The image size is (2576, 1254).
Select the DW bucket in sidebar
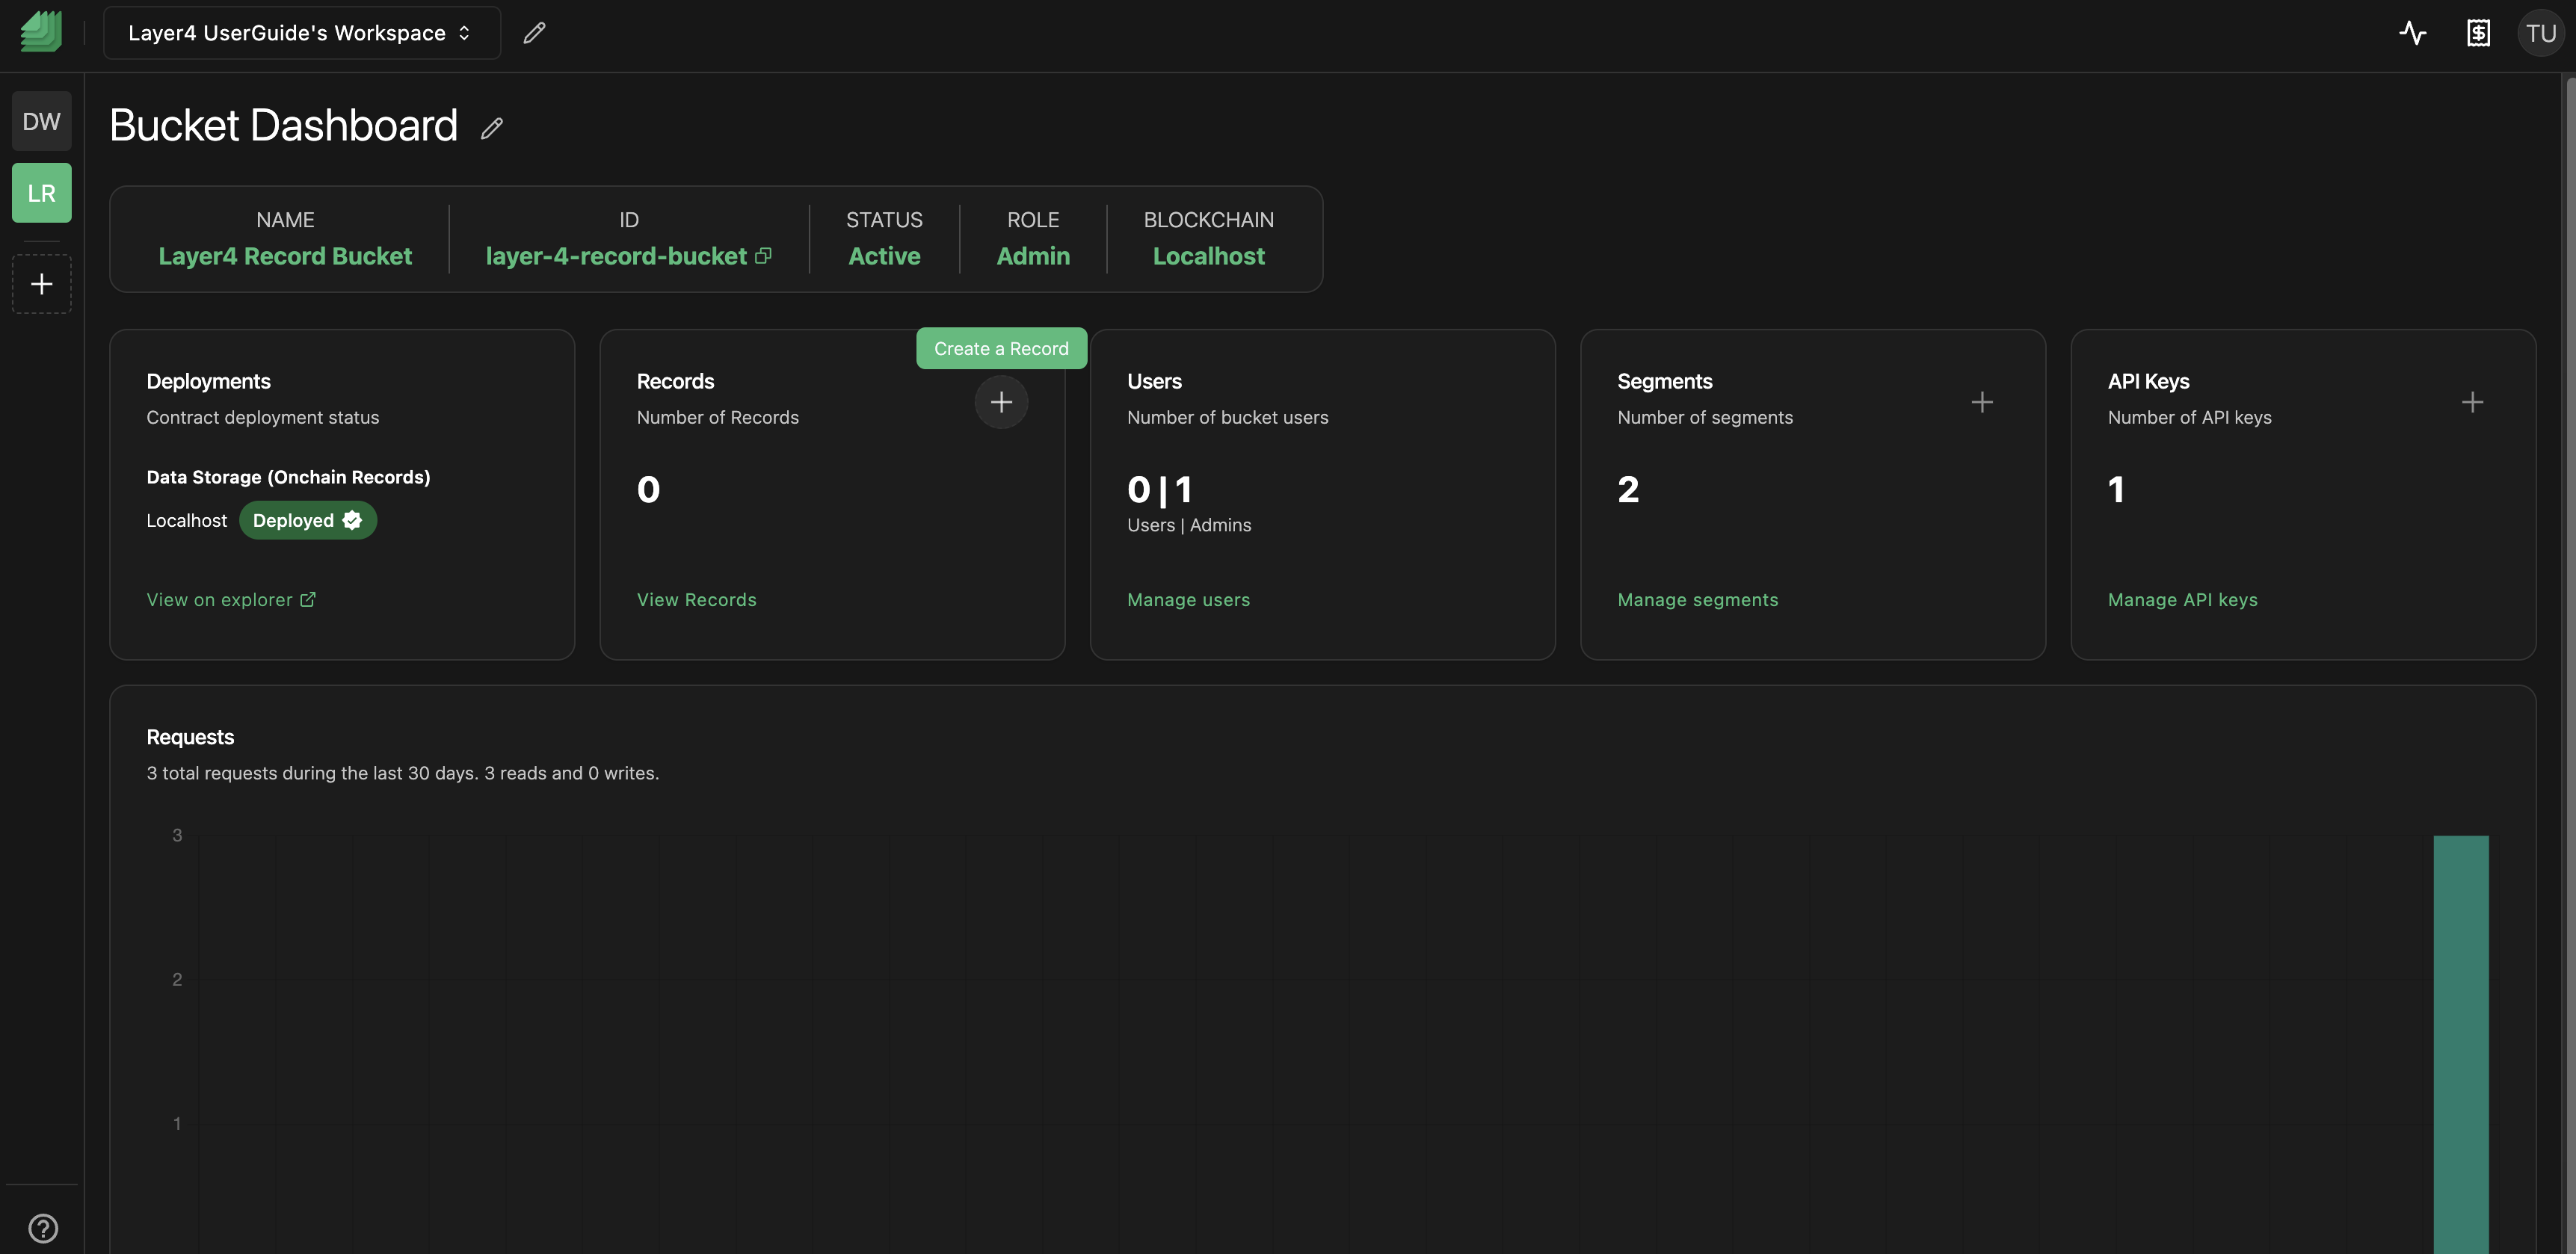pos(42,121)
